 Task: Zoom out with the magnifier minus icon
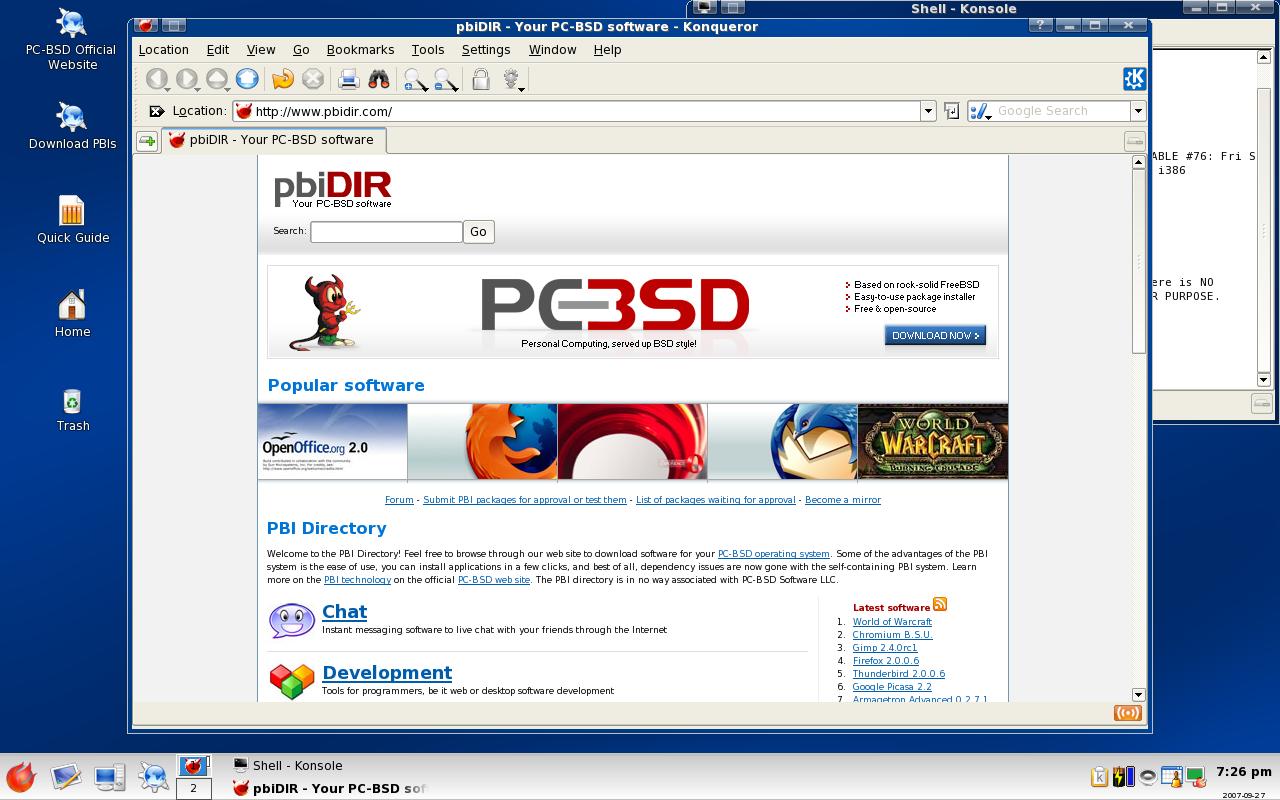pos(446,80)
